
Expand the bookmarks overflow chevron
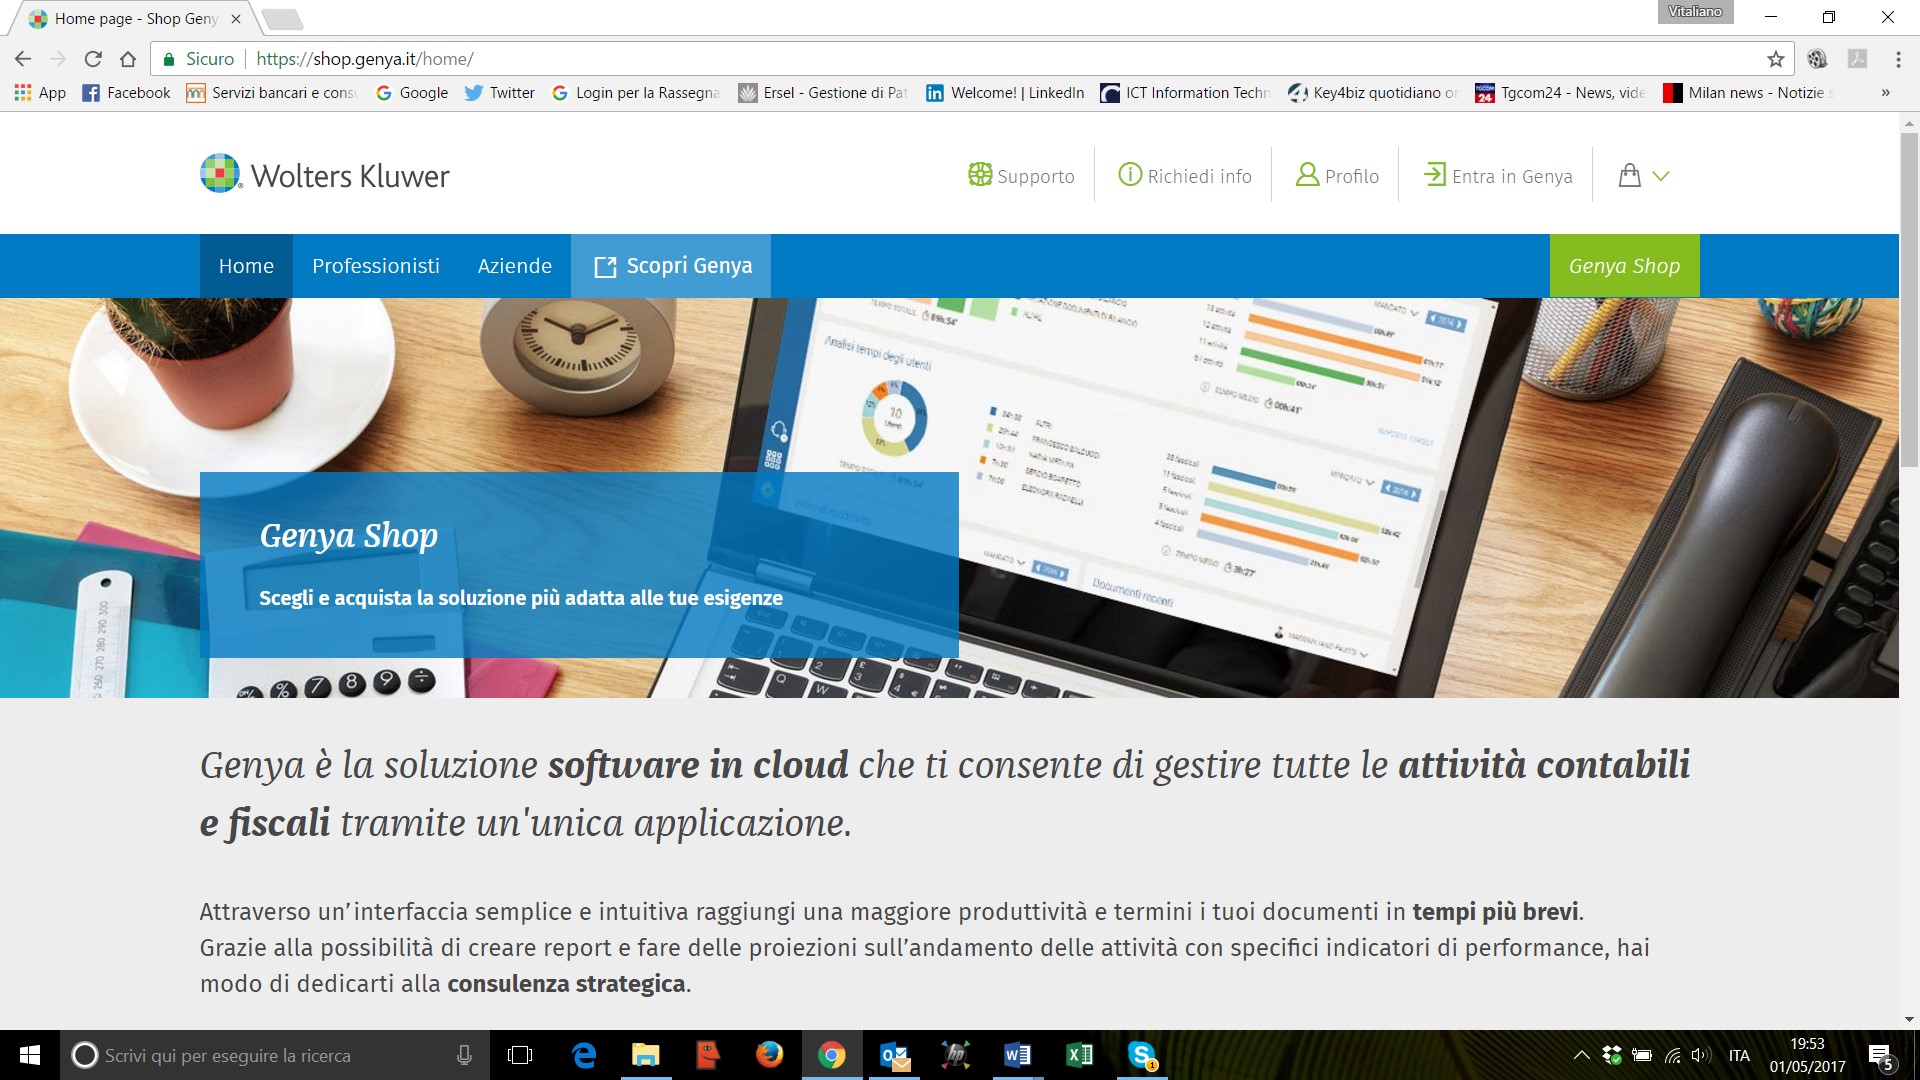(x=1885, y=93)
